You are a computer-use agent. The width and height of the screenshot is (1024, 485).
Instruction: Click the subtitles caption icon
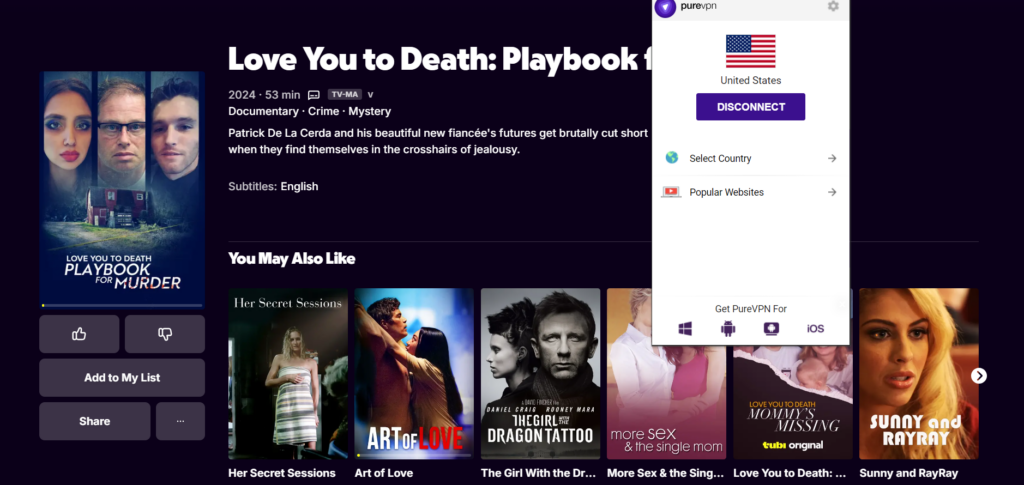[x=313, y=95]
